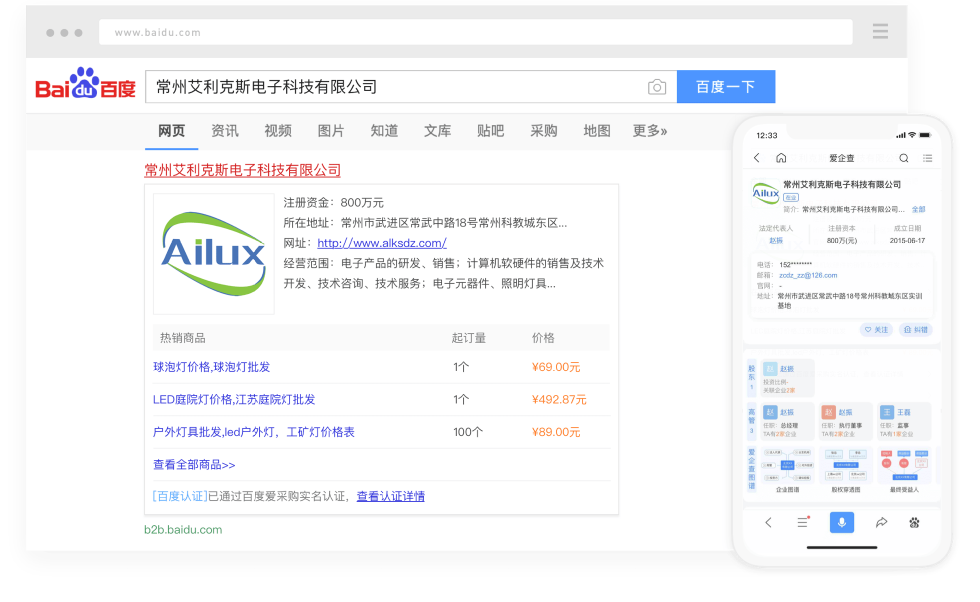Viewport: 980px width, 602px height.
Task: Select the 网页 tab
Action: click(x=171, y=131)
